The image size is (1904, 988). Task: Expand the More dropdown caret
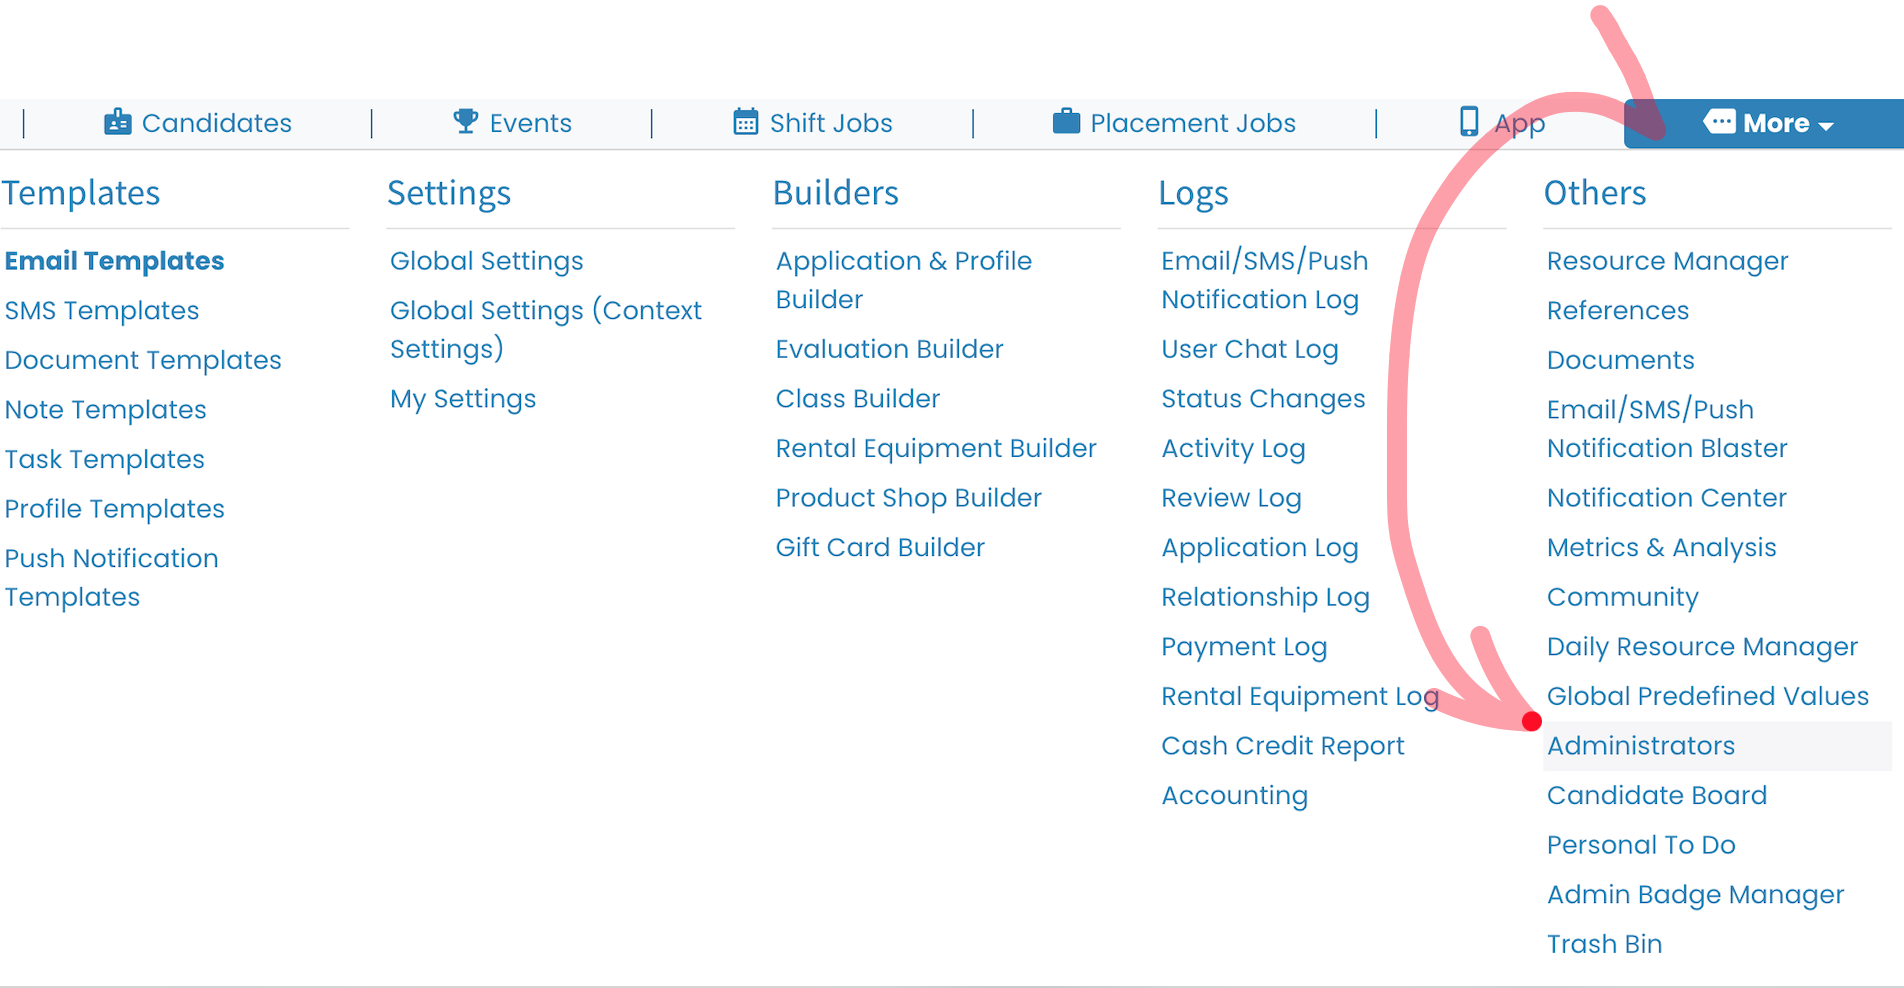point(1826,126)
